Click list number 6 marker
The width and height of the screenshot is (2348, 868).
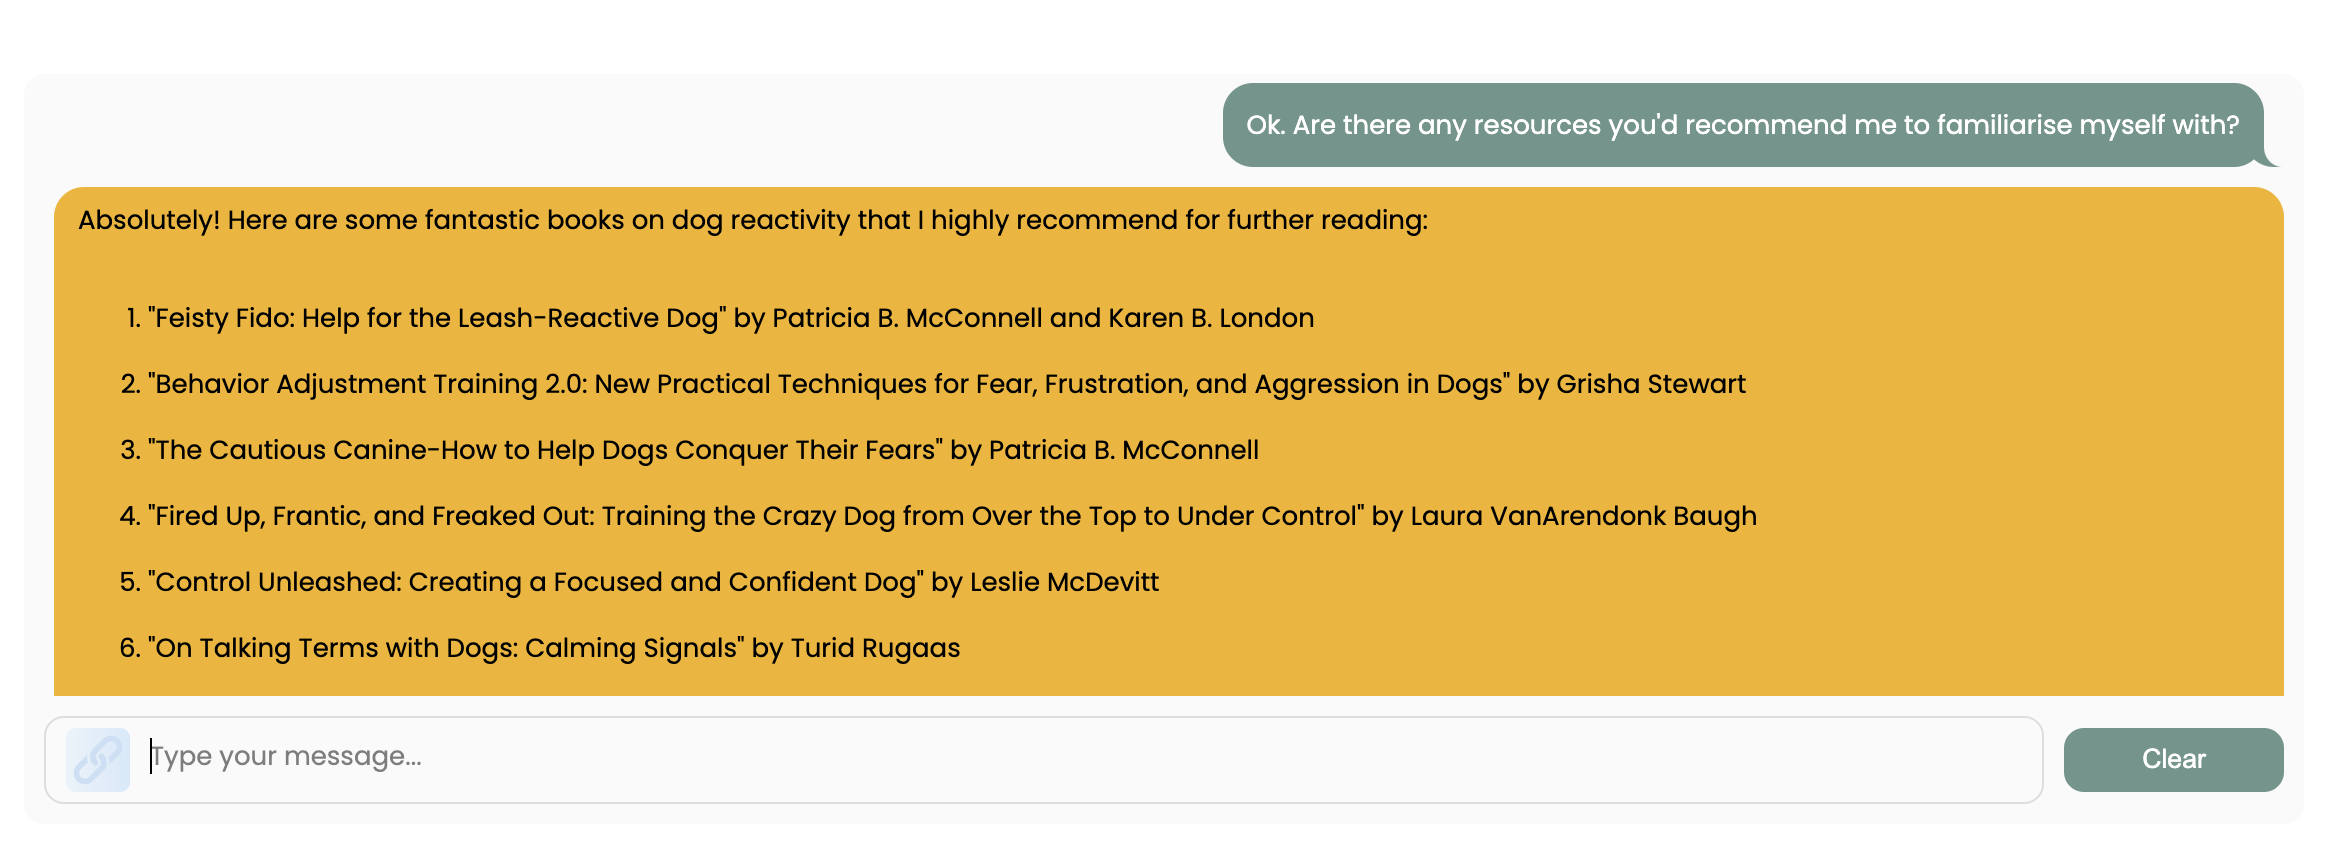pos(130,648)
